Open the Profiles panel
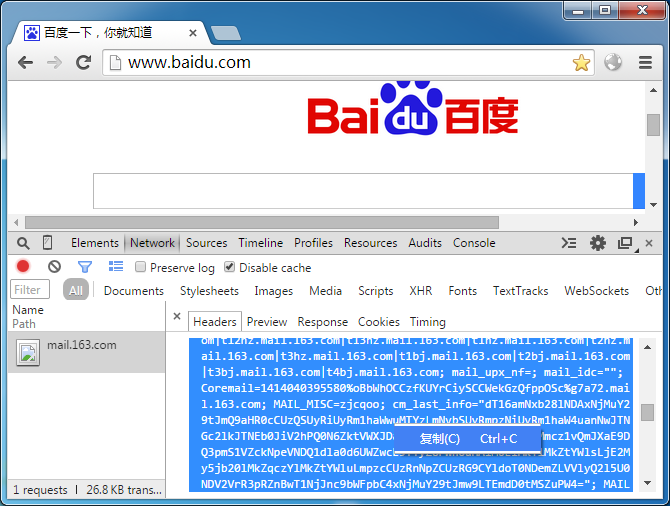This screenshot has width=670, height=506. [x=313, y=243]
